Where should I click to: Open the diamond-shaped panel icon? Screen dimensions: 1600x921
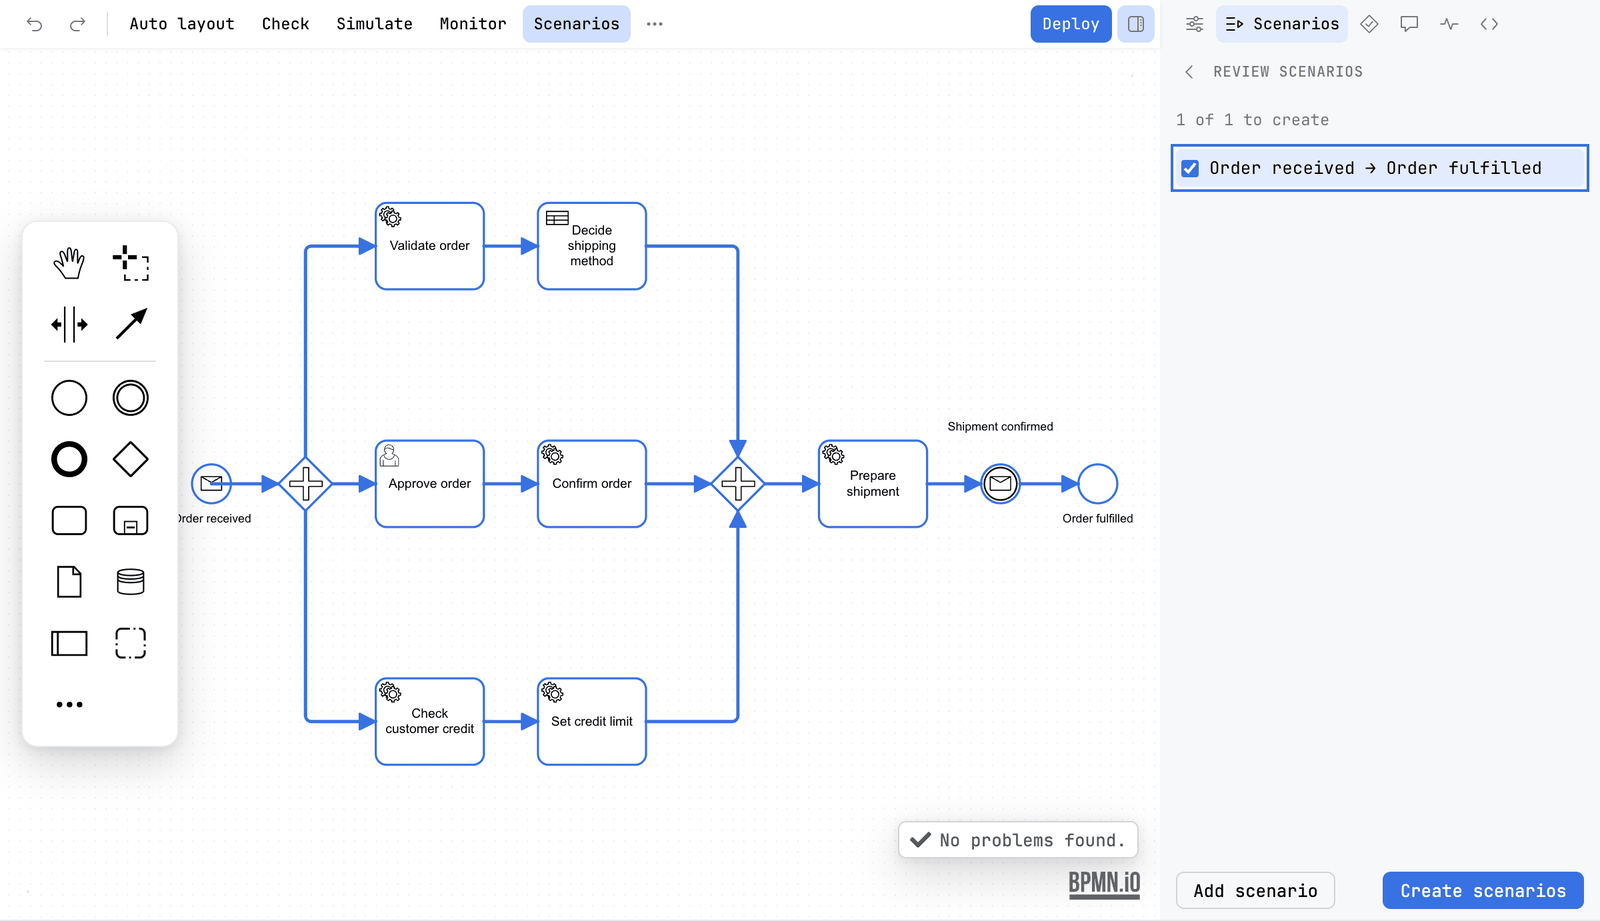1369,24
